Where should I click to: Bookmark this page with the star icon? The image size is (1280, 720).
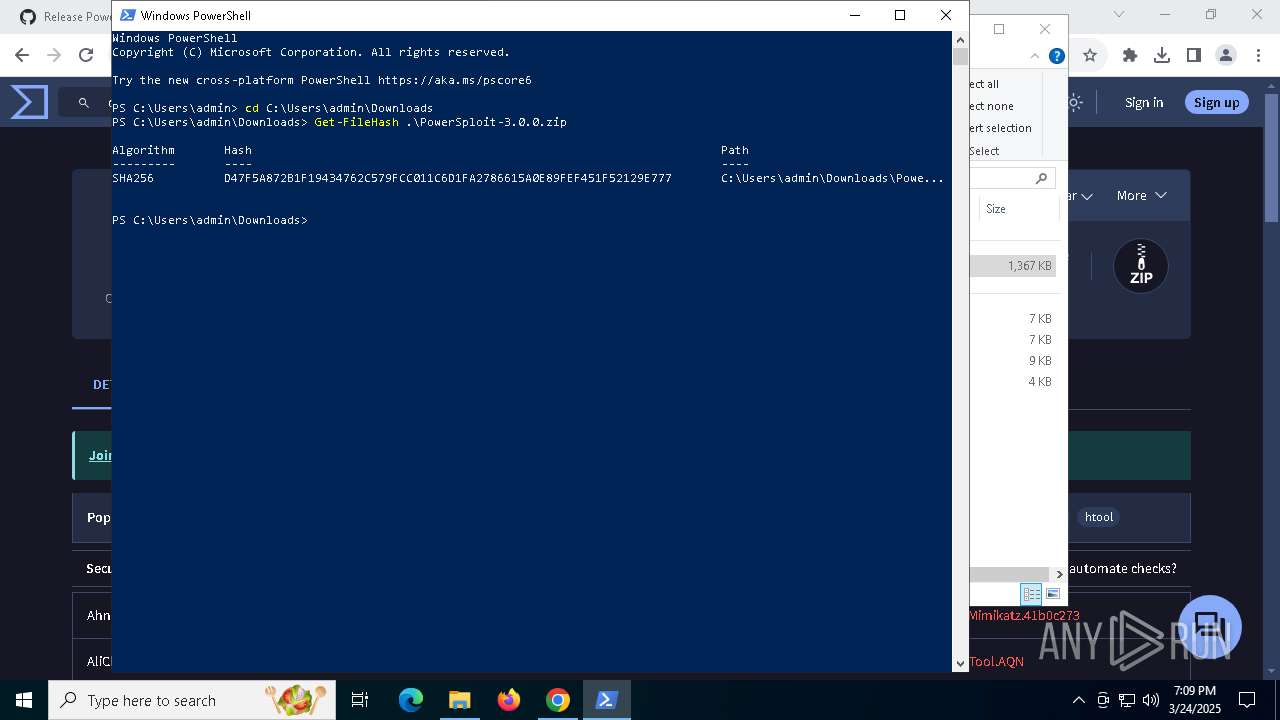point(1090,56)
